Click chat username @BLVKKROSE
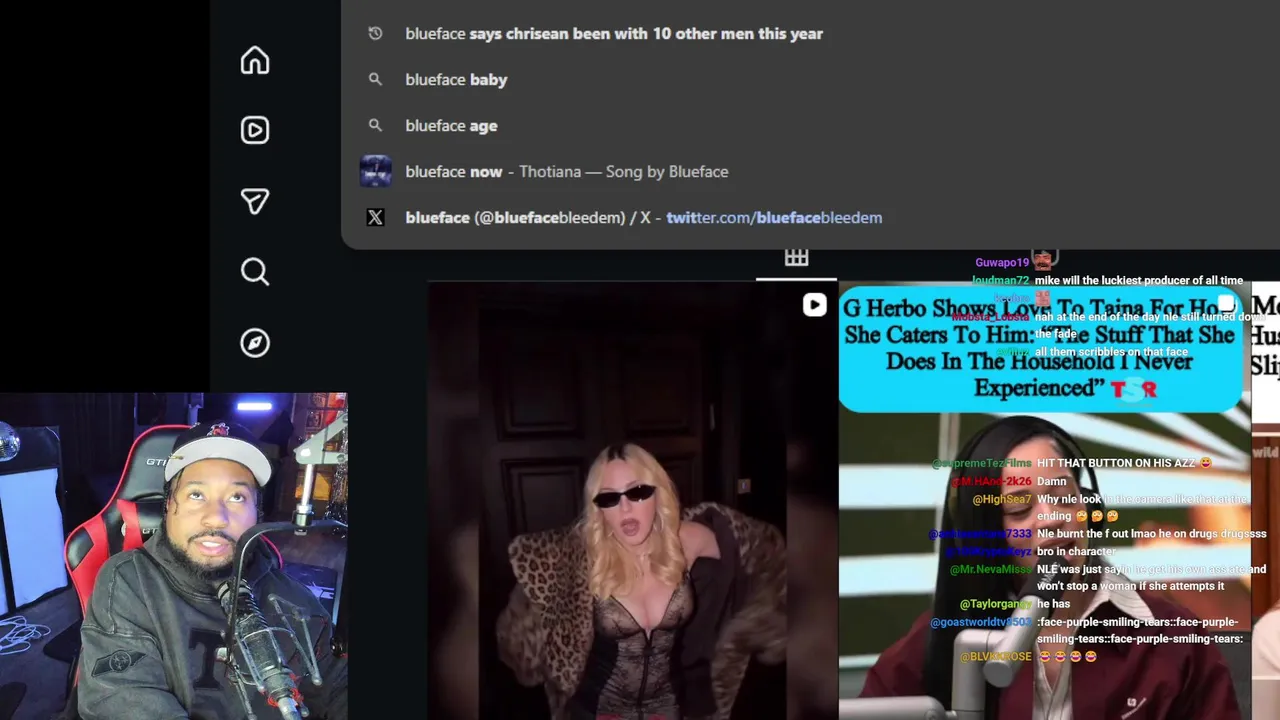Image resolution: width=1280 pixels, height=720 pixels. (x=995, y=656)
